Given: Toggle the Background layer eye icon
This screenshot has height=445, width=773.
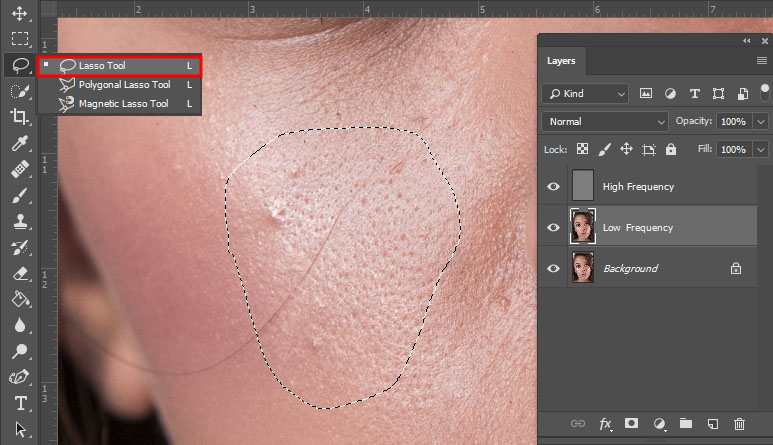Looking at the screenshot, I should point(553,268).
